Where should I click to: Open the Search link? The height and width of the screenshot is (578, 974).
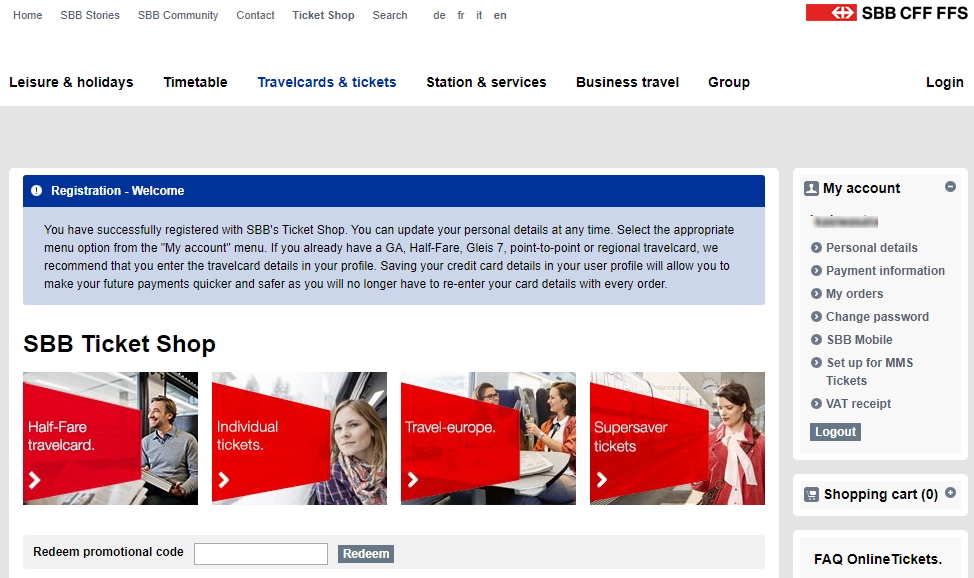[x=390, y=15]
